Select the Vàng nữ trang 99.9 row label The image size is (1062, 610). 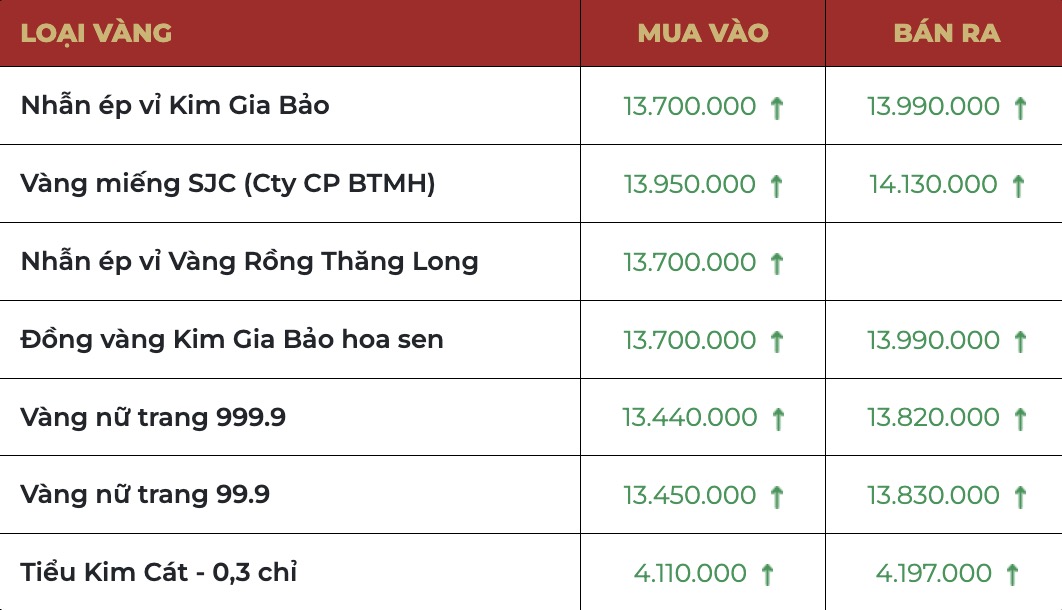(x=145, y=495)
